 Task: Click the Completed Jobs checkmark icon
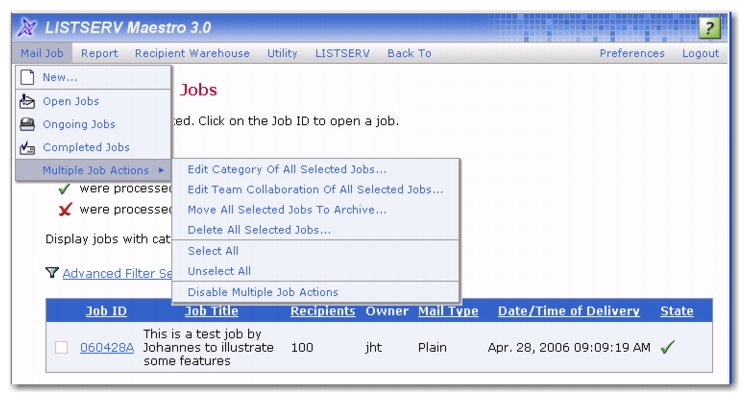pos(27,148)
